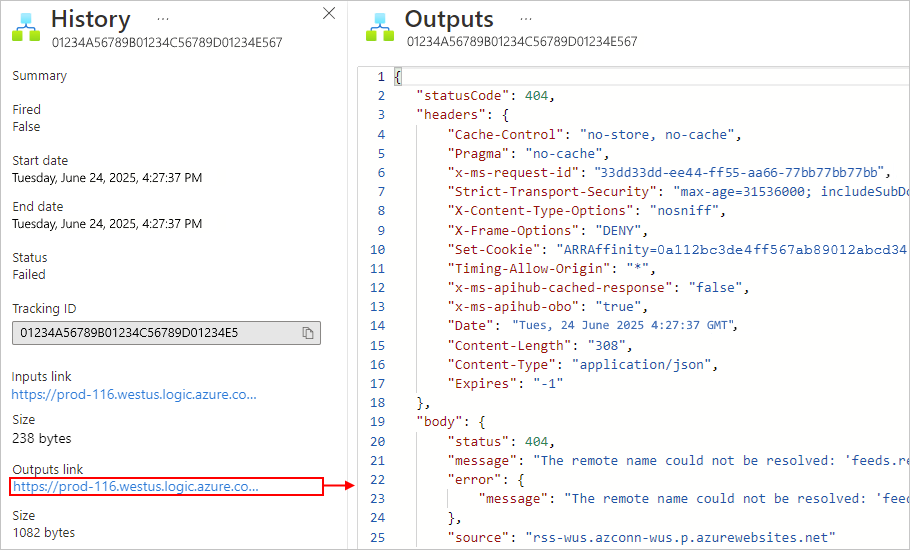Close the History pane
The width and height of the screenshot is (910, 560).
tap(329, 13)
